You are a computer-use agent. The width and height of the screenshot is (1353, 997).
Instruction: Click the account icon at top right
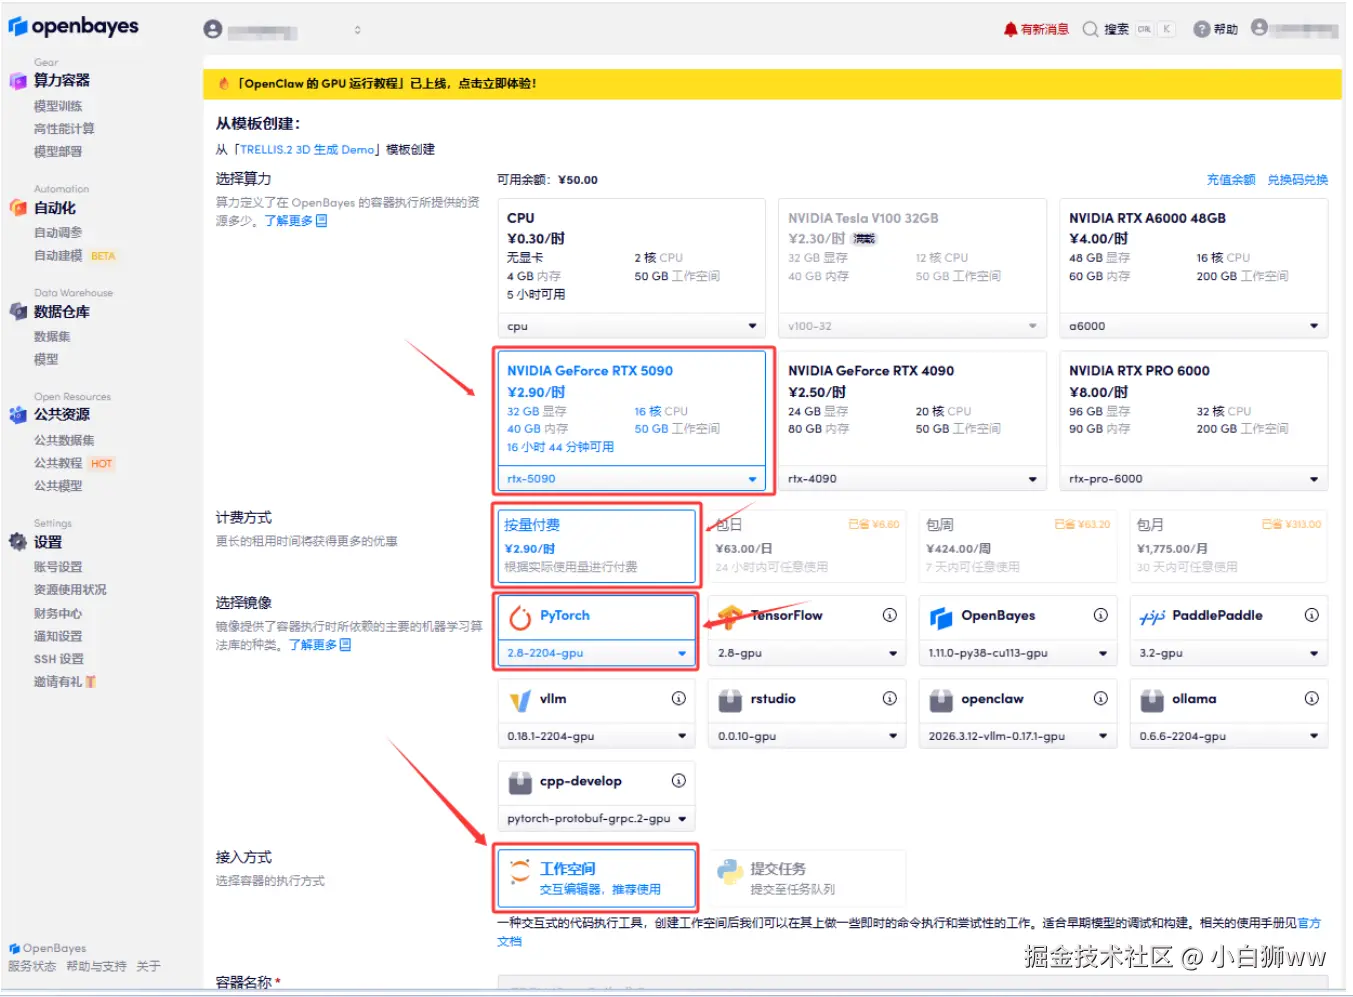pyautogui.click(x=1259, y=28)
